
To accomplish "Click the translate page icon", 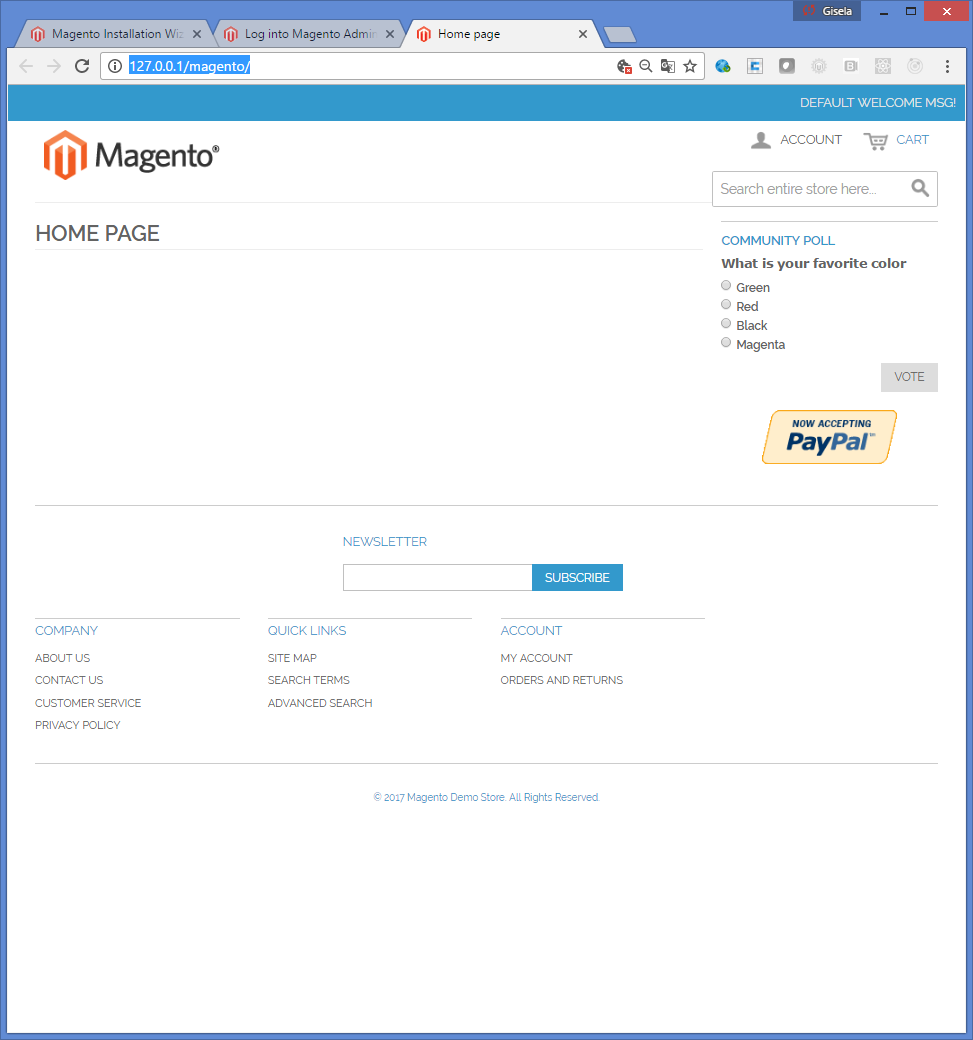I will click(x=668, y=66).
